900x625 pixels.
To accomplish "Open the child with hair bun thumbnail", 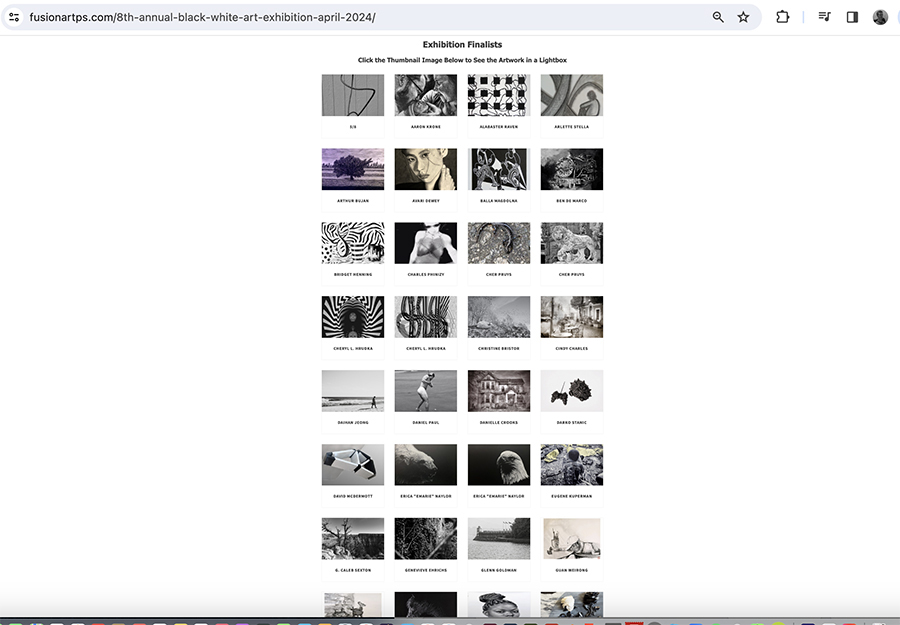I will [x=499, y=604].
